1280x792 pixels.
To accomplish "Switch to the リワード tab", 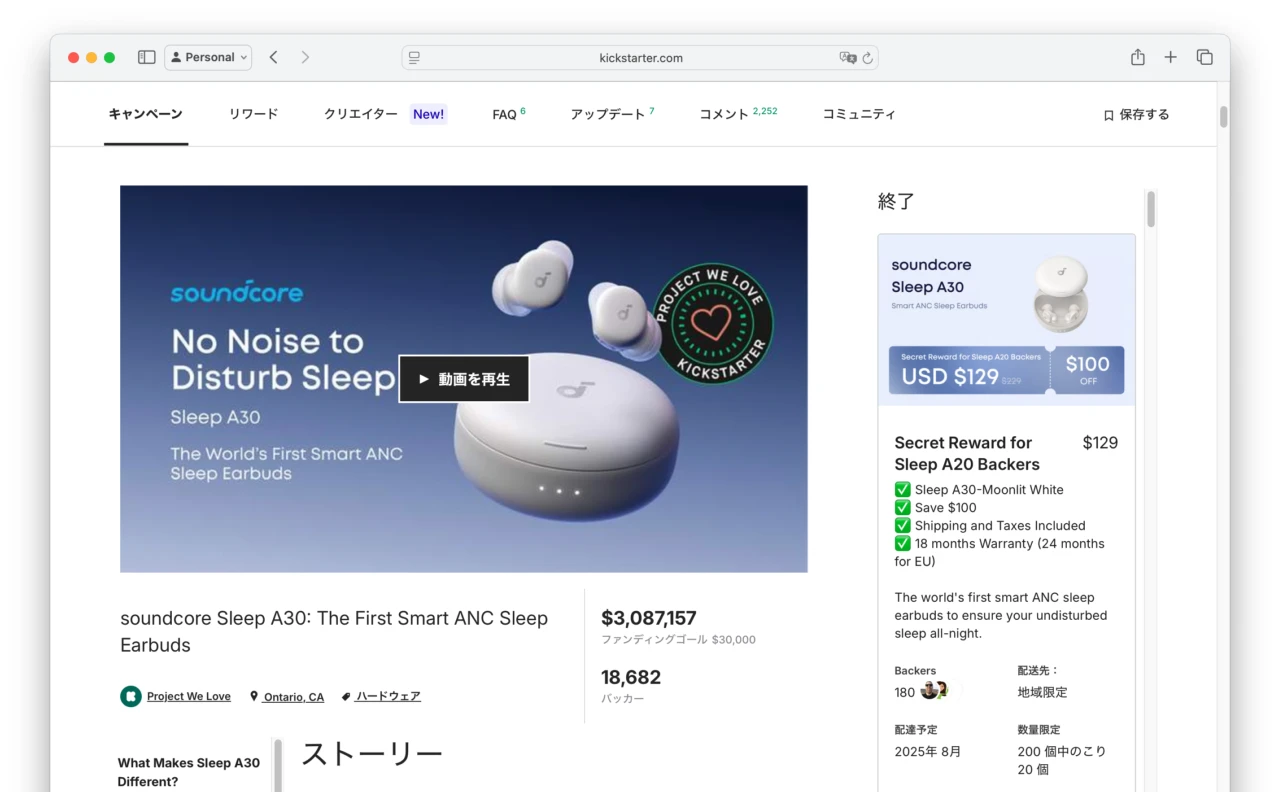I will click(x=253, y=114).
